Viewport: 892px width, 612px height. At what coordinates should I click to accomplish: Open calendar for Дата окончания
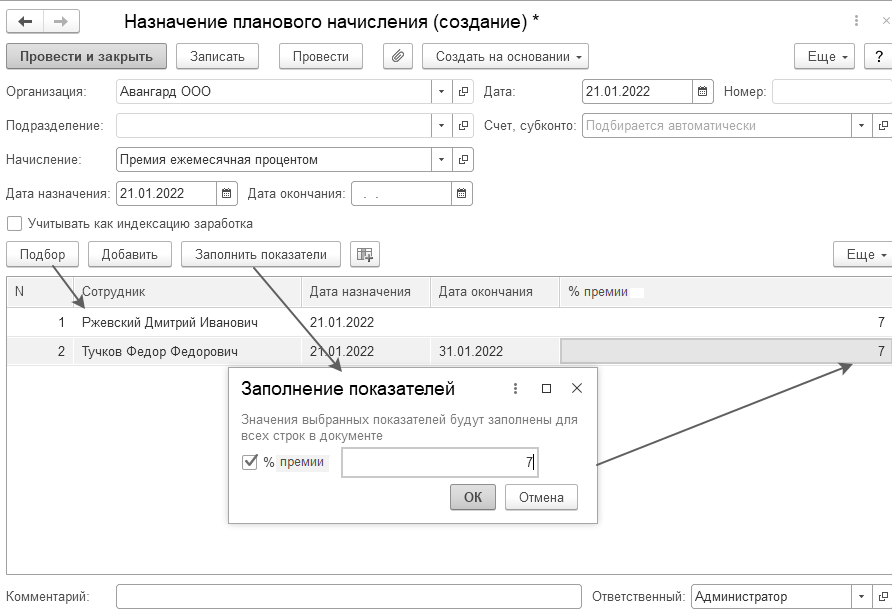(462, 193)
